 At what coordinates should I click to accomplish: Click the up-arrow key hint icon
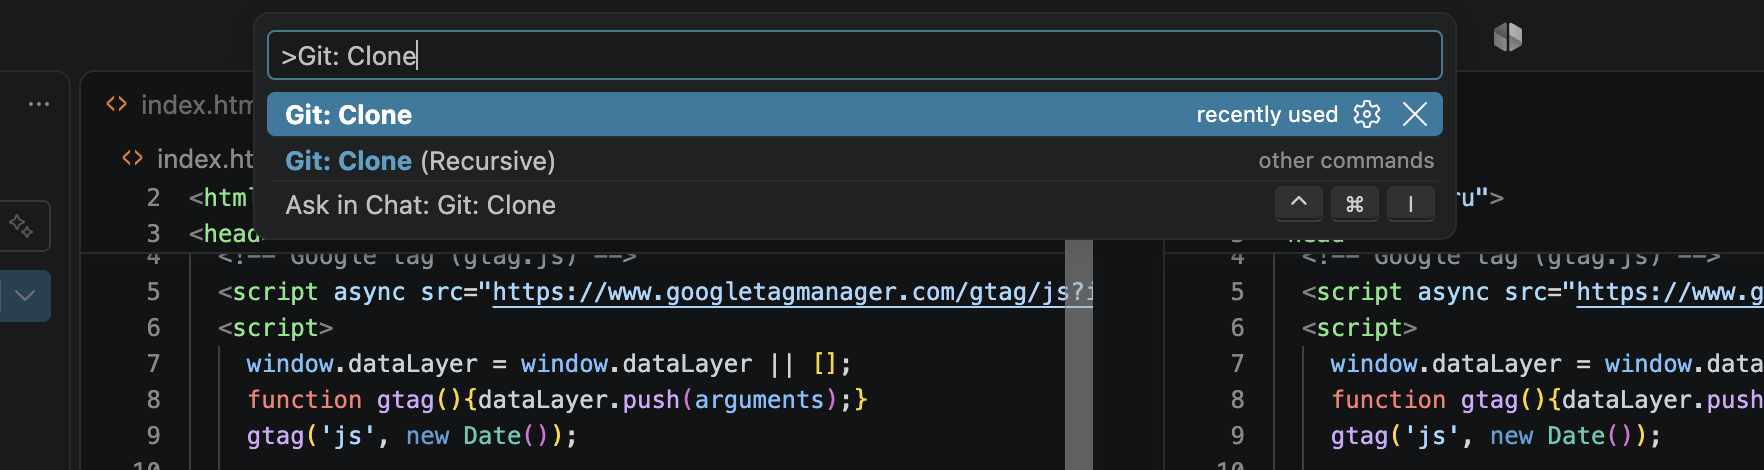[x=1298, y=203]
